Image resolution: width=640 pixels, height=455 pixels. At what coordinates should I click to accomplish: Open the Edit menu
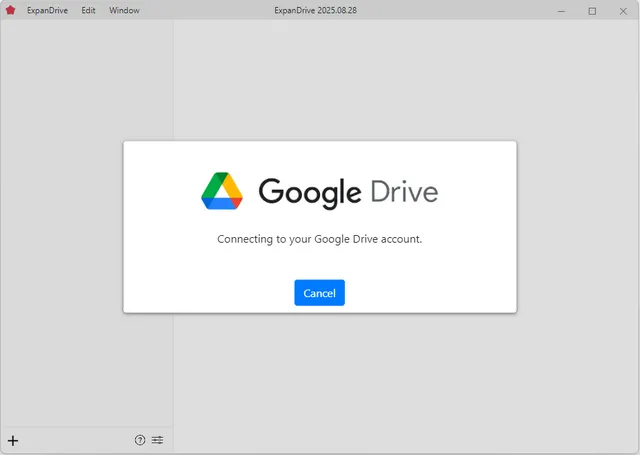(x=88, y=10)
